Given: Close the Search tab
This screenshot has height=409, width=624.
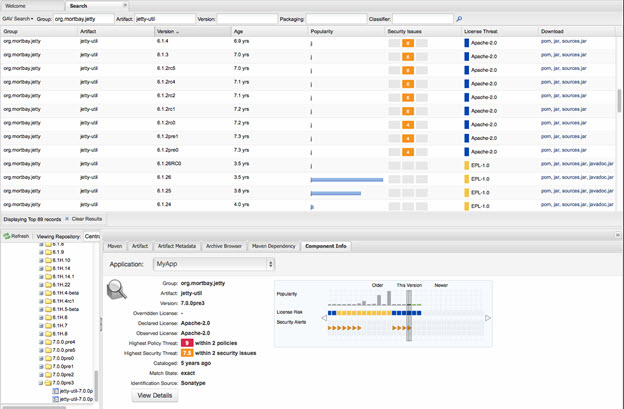Looking at the screenshot, I should tap(125, 5).
